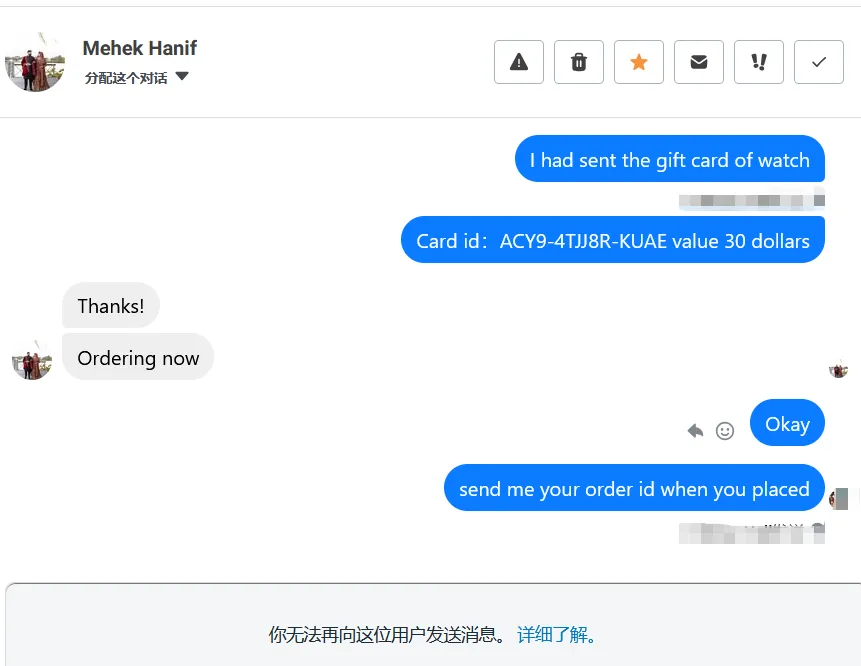Mark conversation done with checkmark button
The image size is (861, 666).
point(819,62)
